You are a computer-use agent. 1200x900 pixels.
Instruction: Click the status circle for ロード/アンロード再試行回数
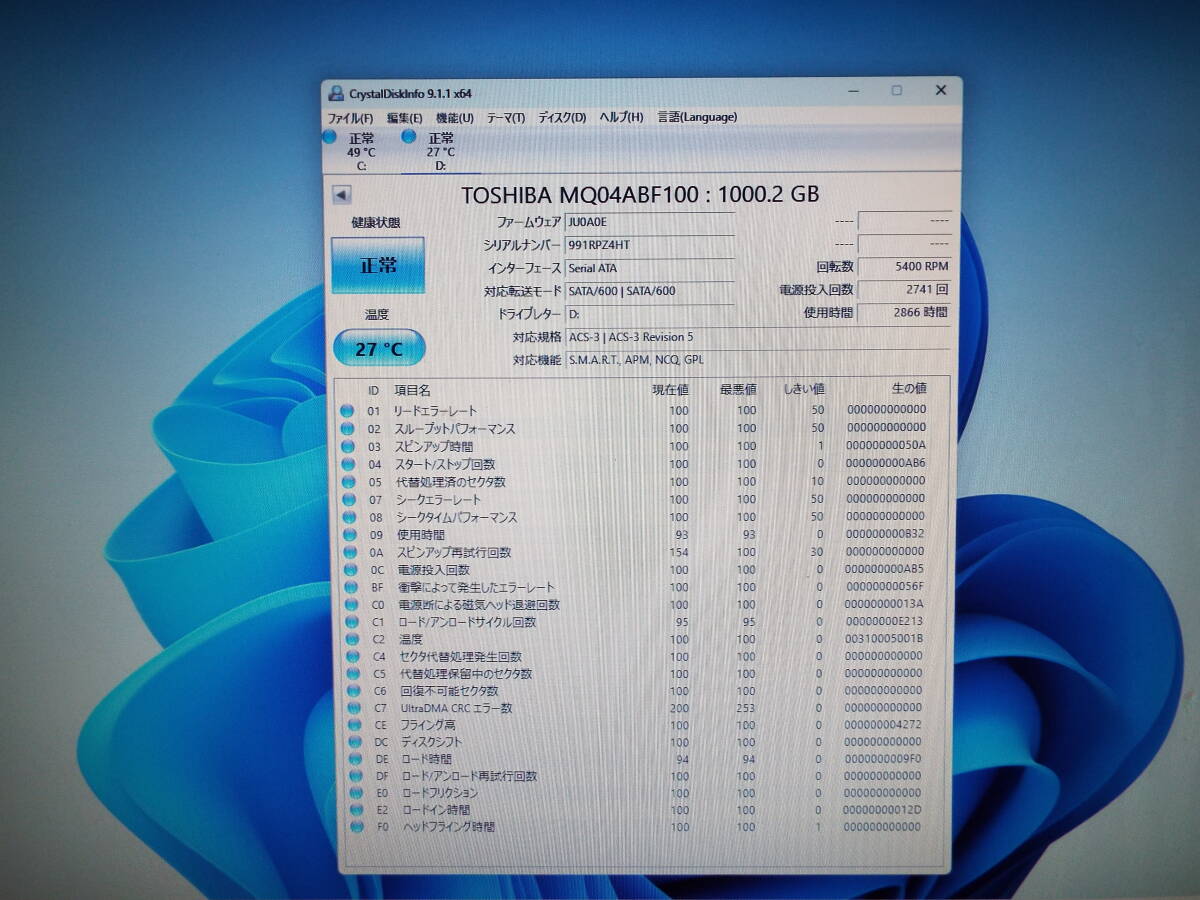tap(356, 776)
